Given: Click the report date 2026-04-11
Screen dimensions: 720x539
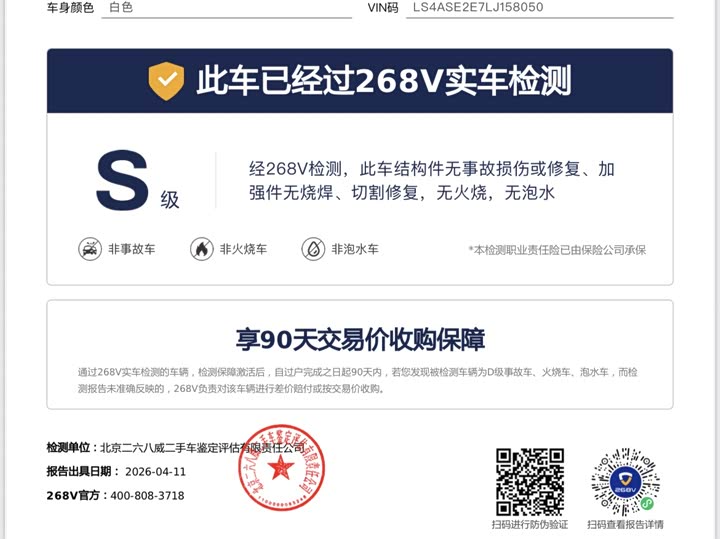Looking at the screenshot, I should point(155,472).
